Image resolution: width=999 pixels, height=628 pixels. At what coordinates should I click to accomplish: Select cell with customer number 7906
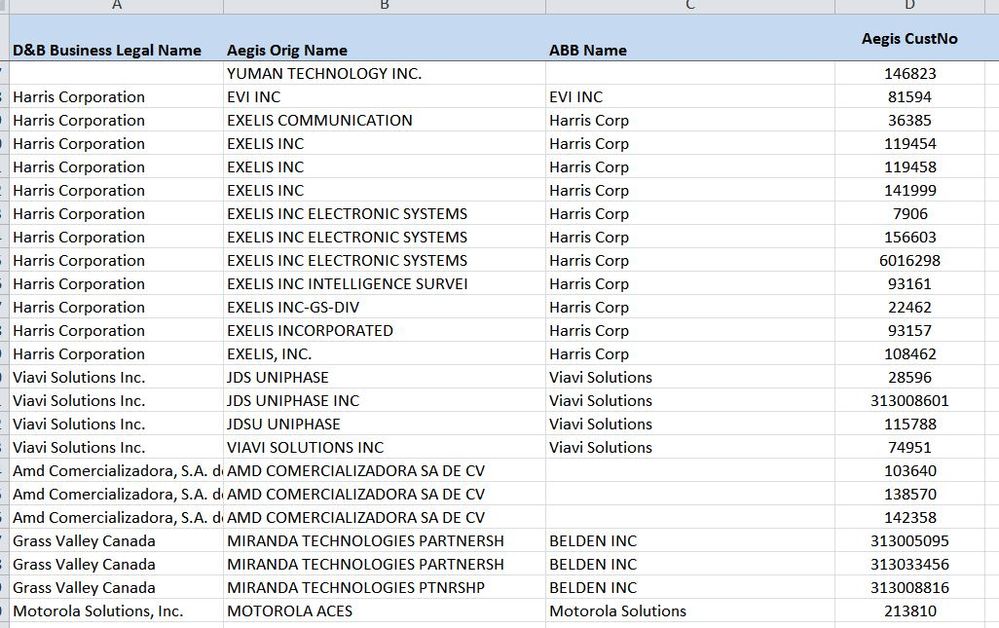pyautogui.click(x=909, y=213)
